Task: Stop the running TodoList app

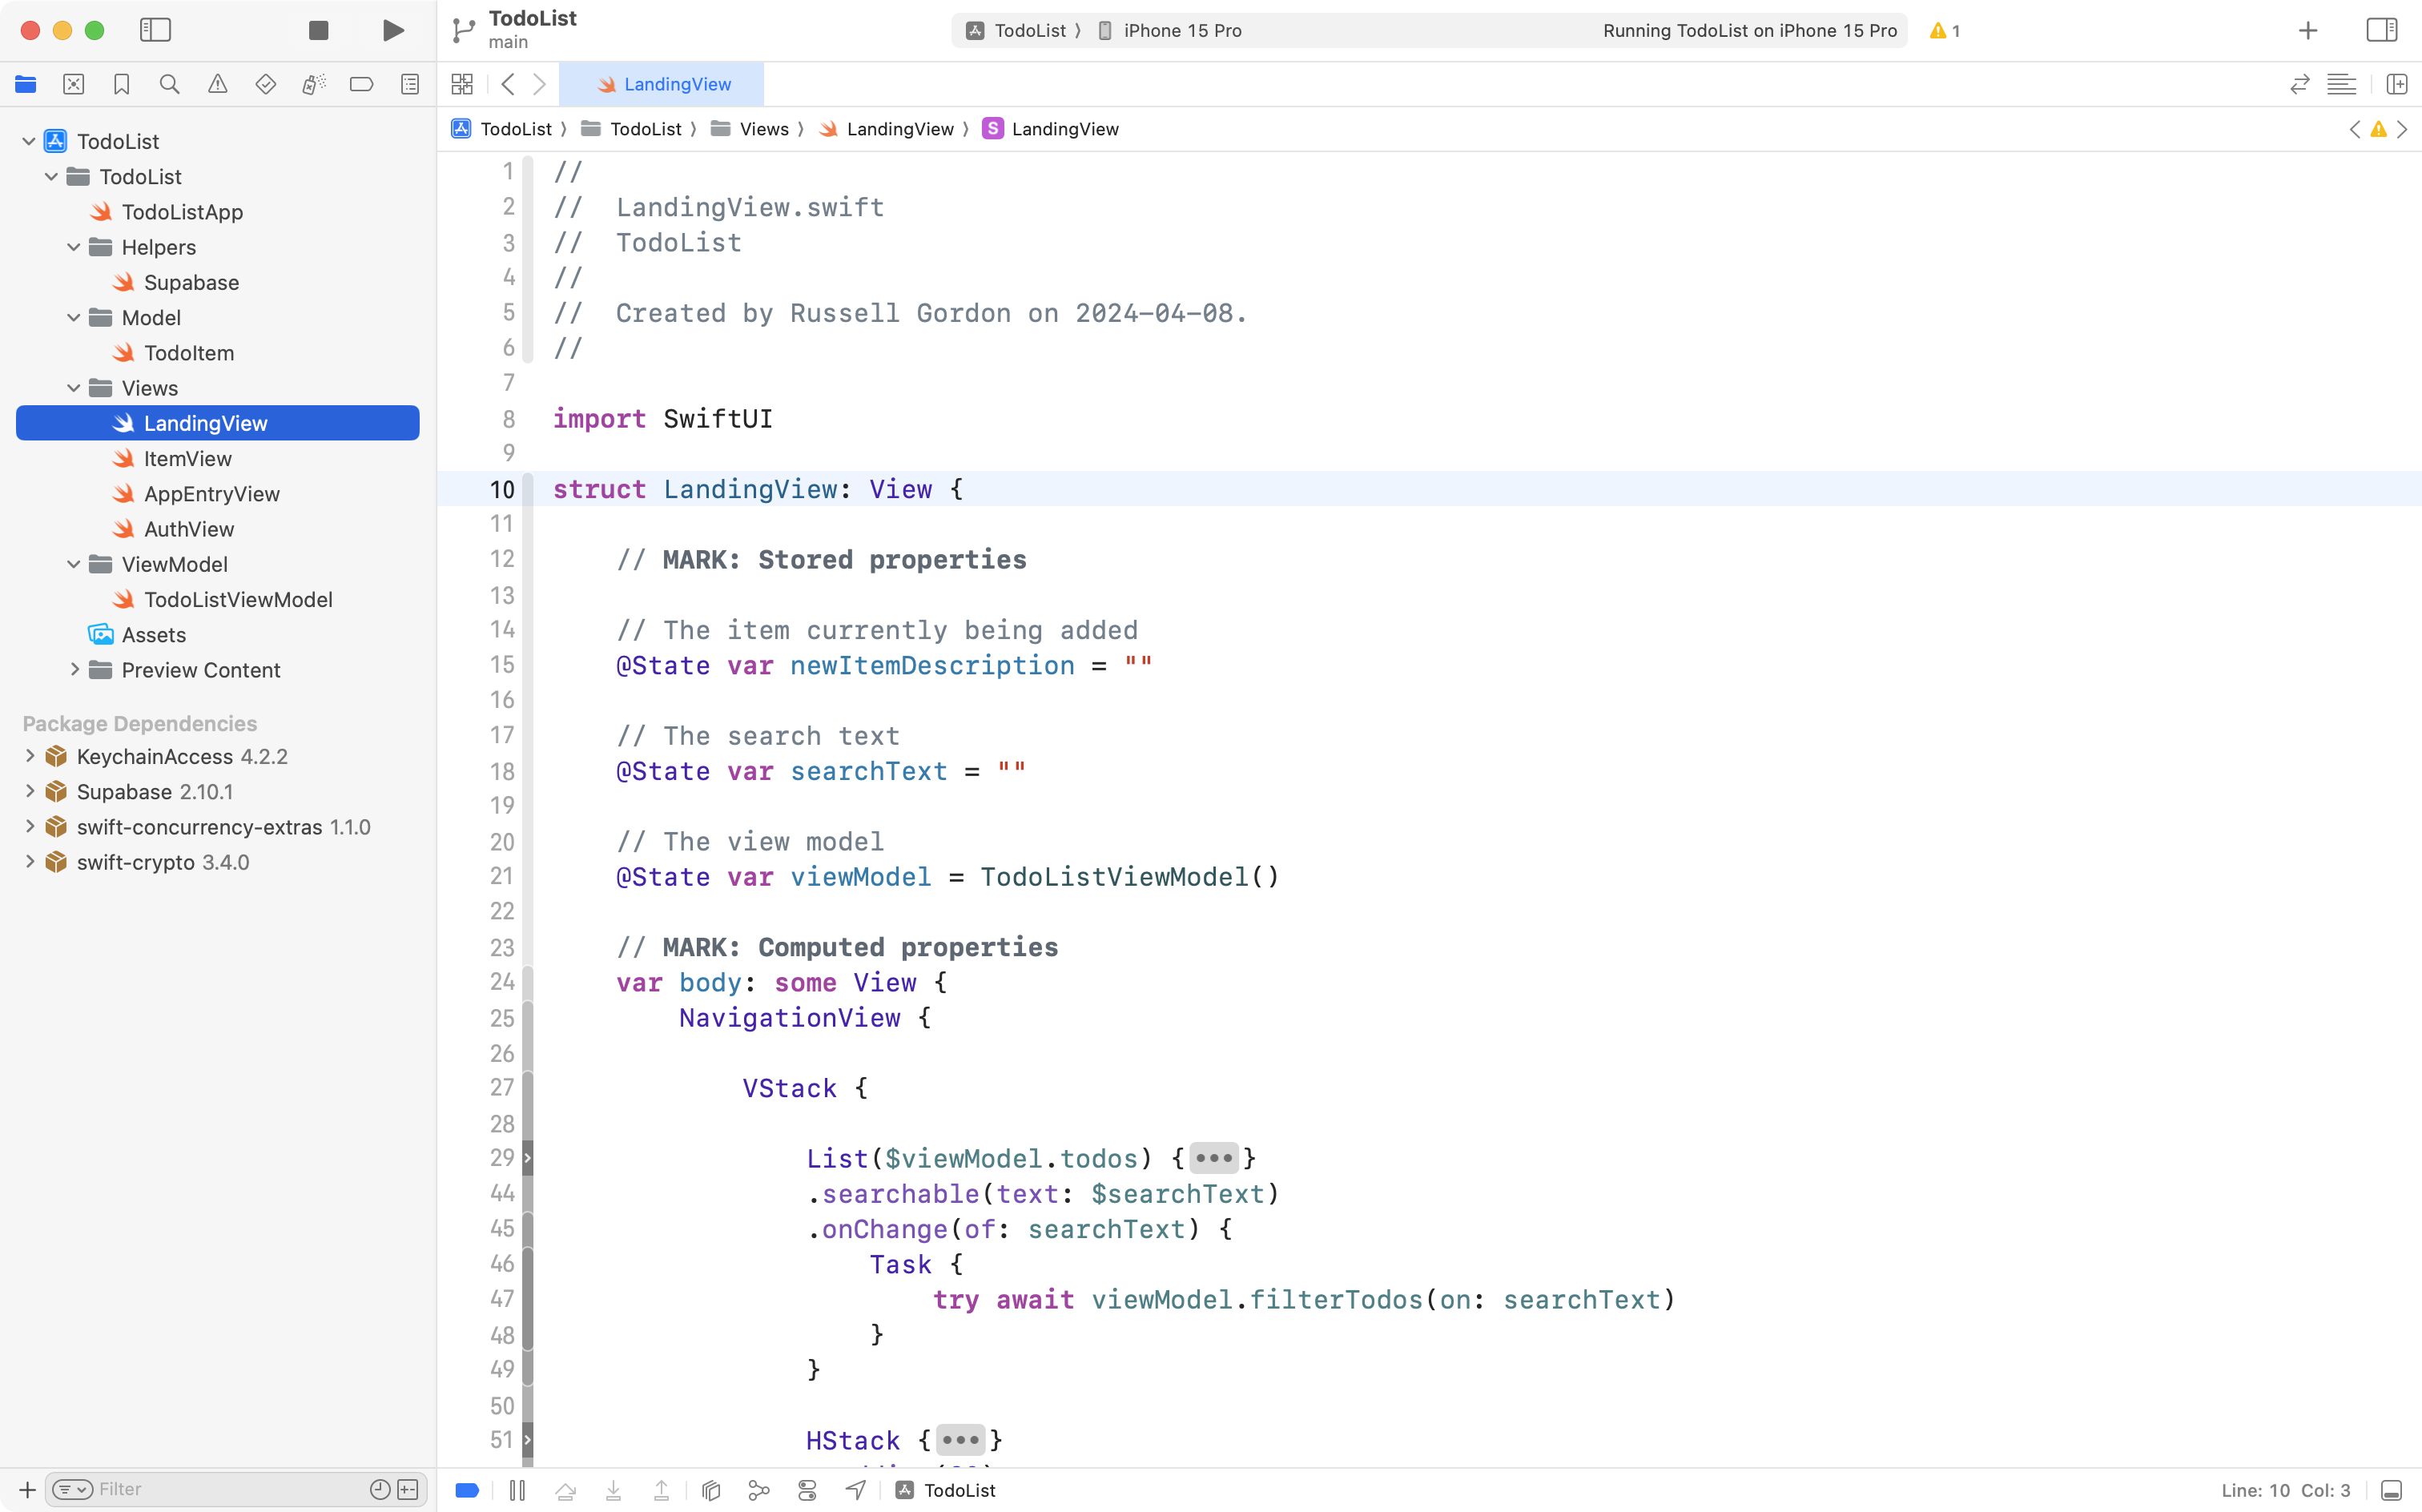Action: coord(318,30)
